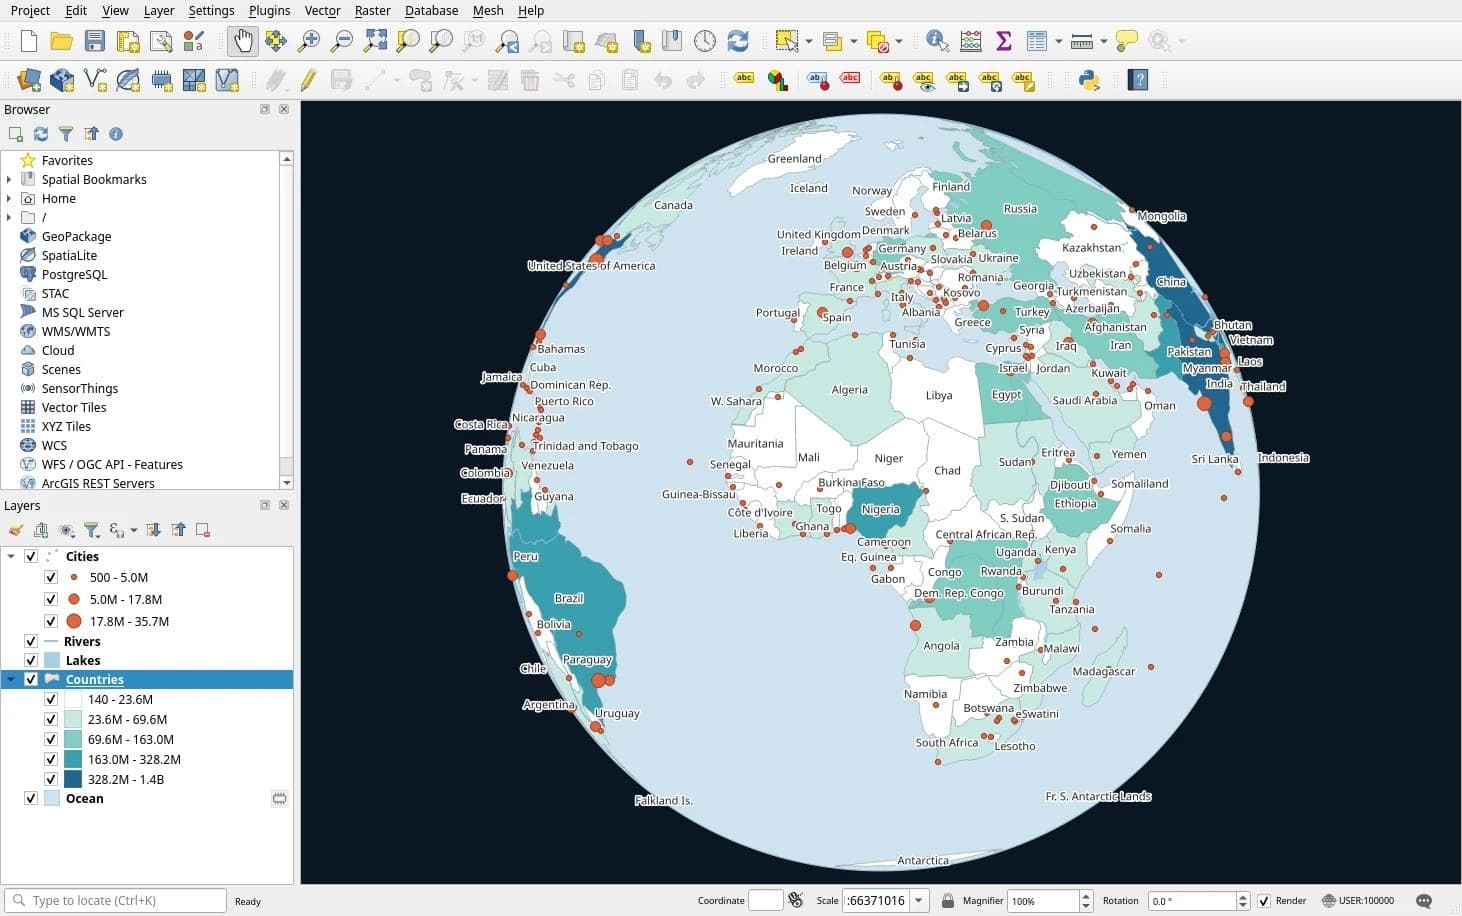Open the Scale dropdown list
Screen dimensions: 1462x916
(919, 901)
